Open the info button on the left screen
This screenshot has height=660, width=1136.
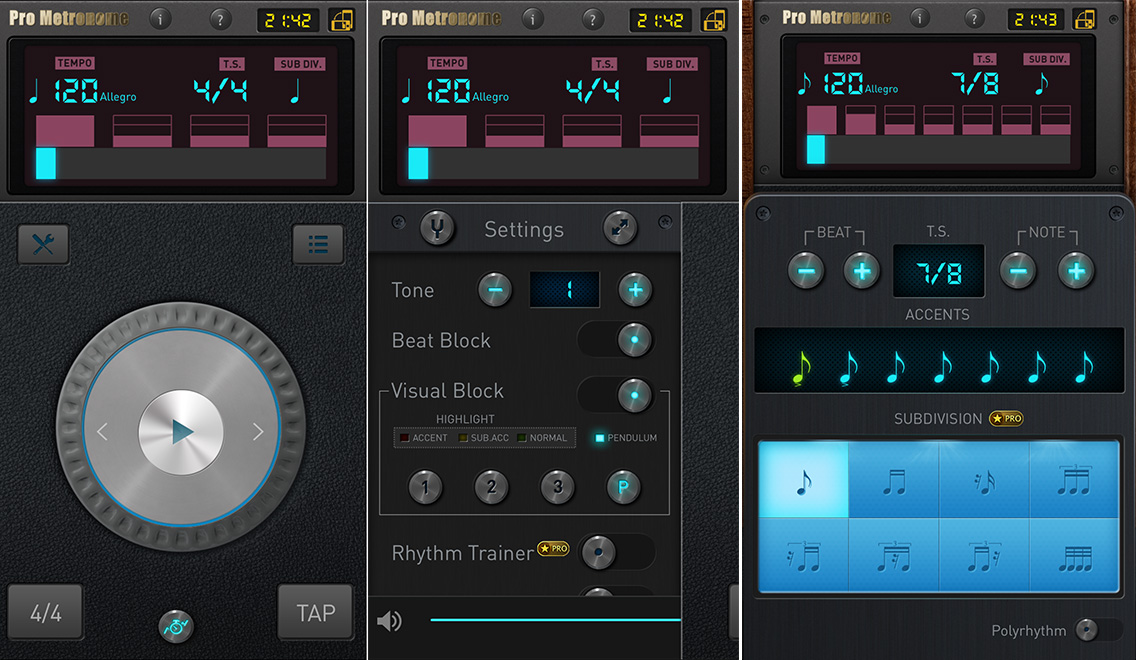tap(160, 19)
